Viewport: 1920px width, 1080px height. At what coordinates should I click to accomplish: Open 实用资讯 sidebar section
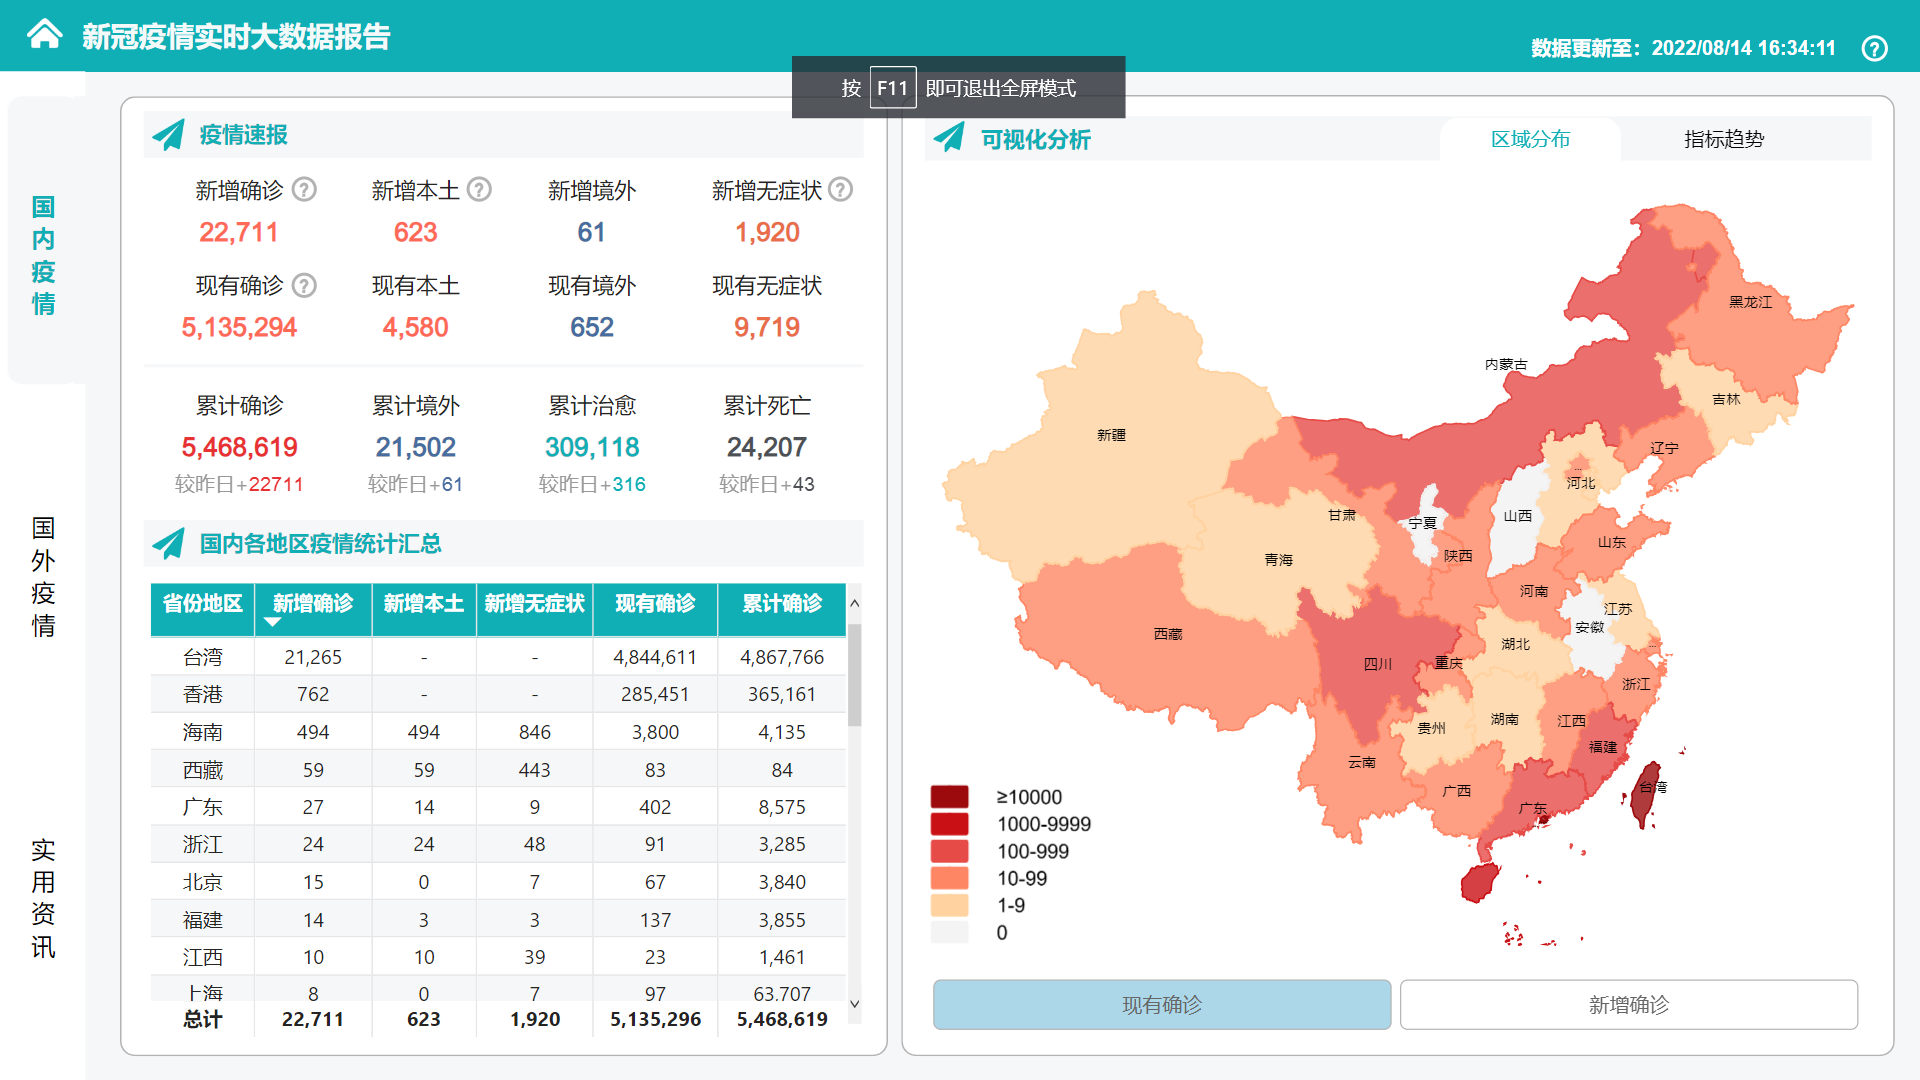click(x=43, y=898)
